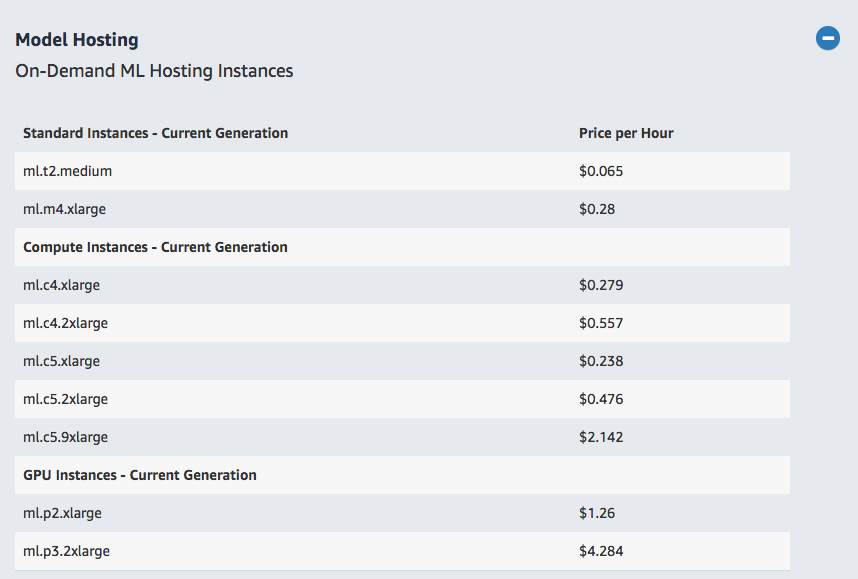Click the On-Demand ML Hosting Instances subtitle
Image resolution: width=858 pixels, height=579 pixels.
click(x=154, y=71)
